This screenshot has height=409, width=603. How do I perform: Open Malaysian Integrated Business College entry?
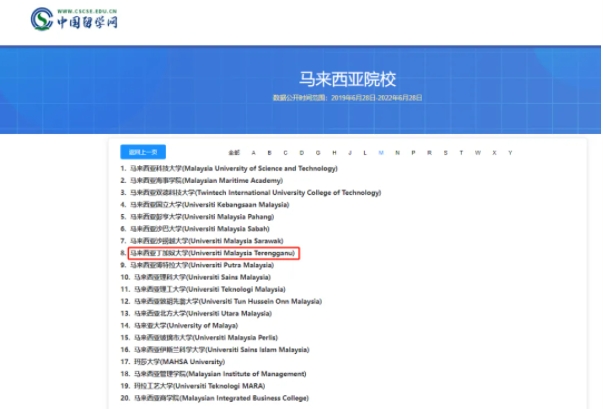click(221, 398)
